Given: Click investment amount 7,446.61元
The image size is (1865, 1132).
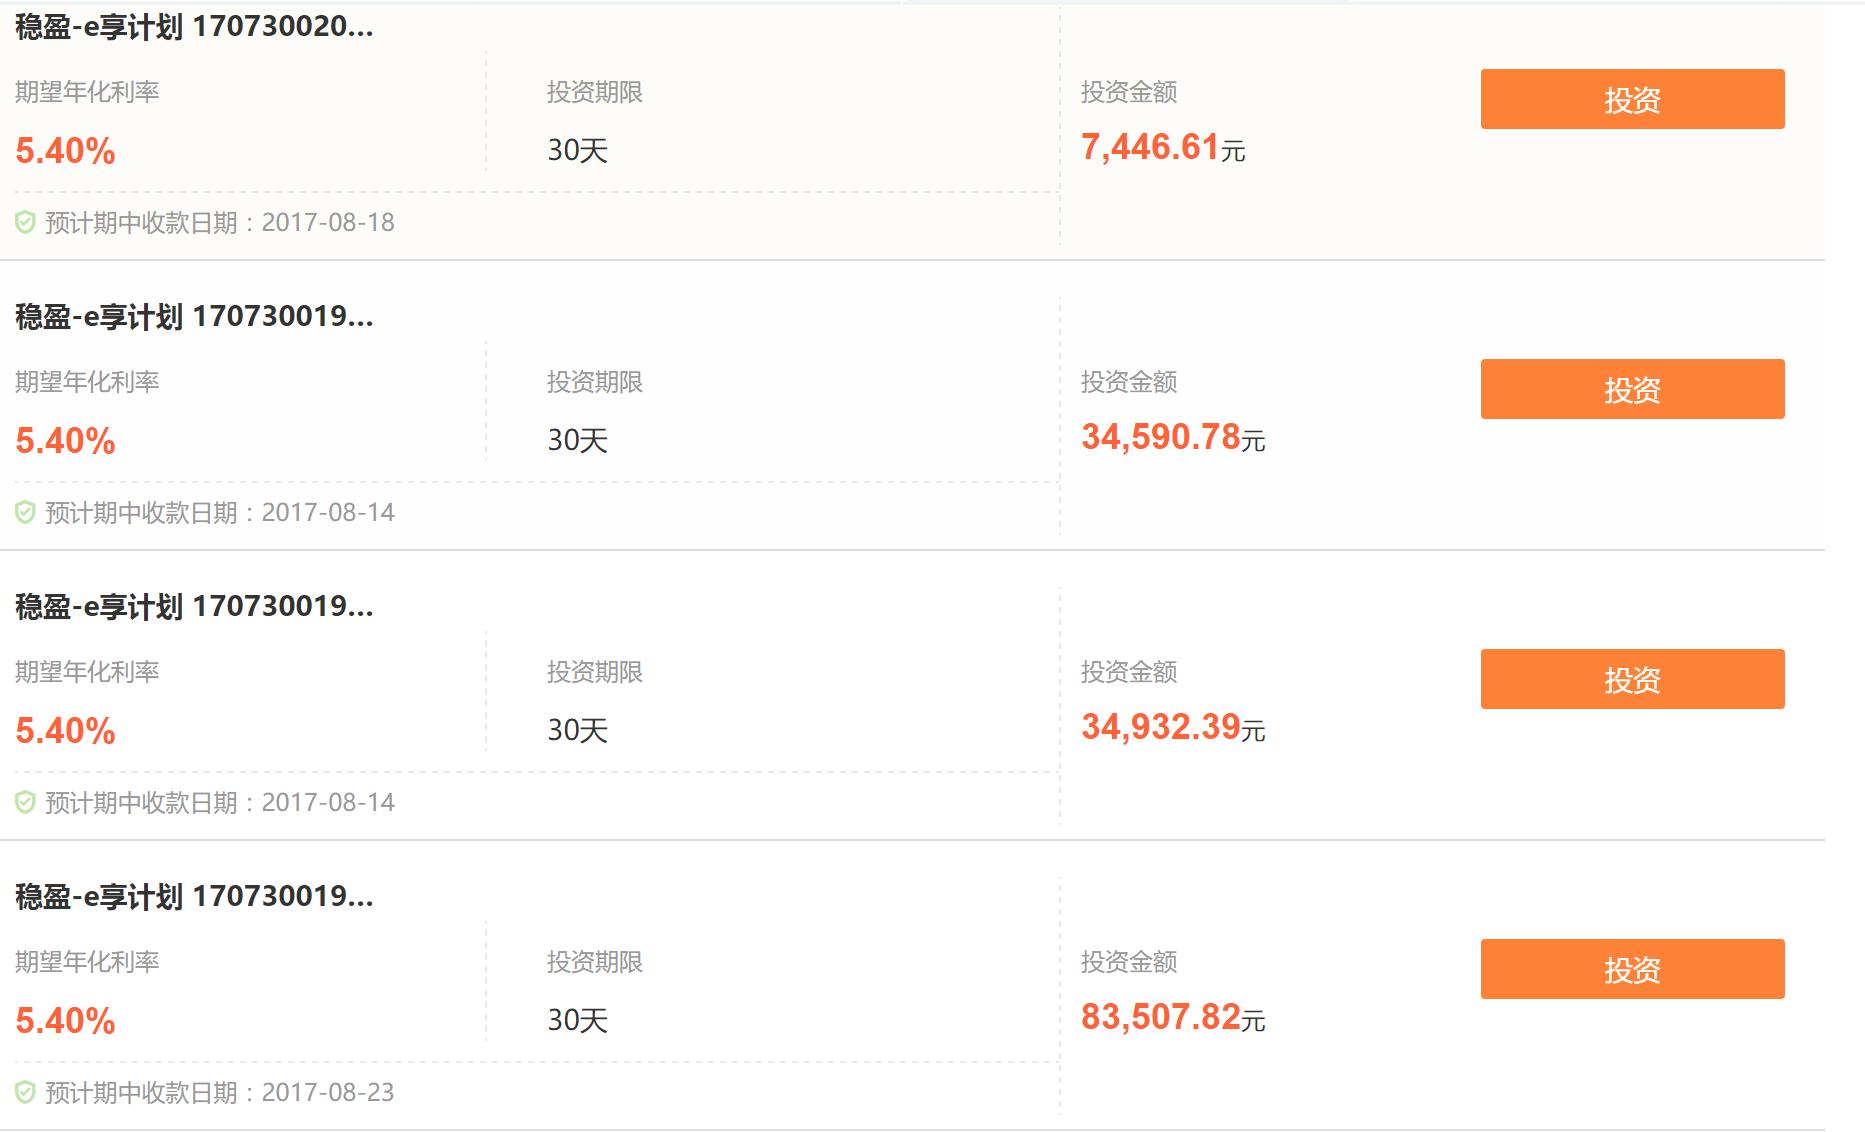Looking at the screenshot, I should [1165, 148].
